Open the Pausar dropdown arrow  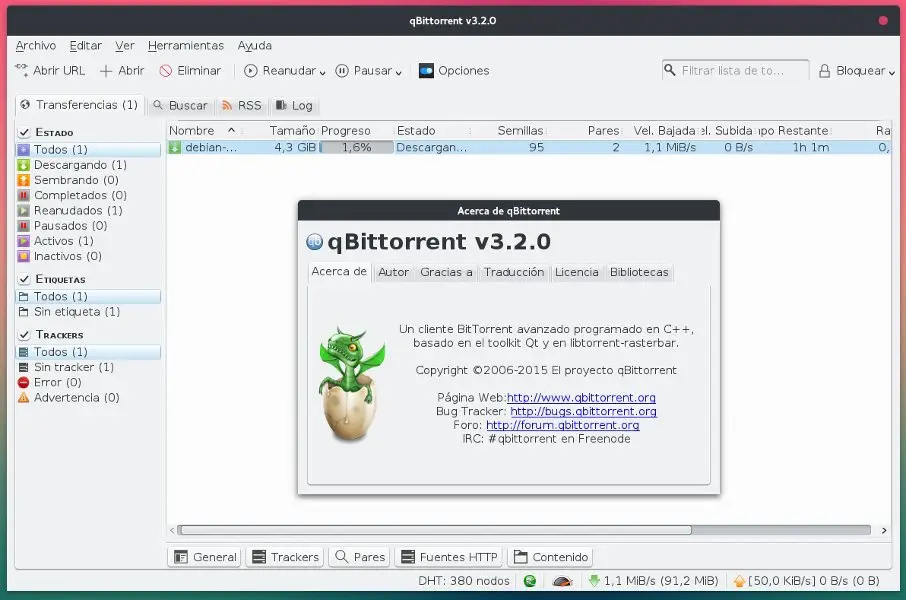pos(398,72)
